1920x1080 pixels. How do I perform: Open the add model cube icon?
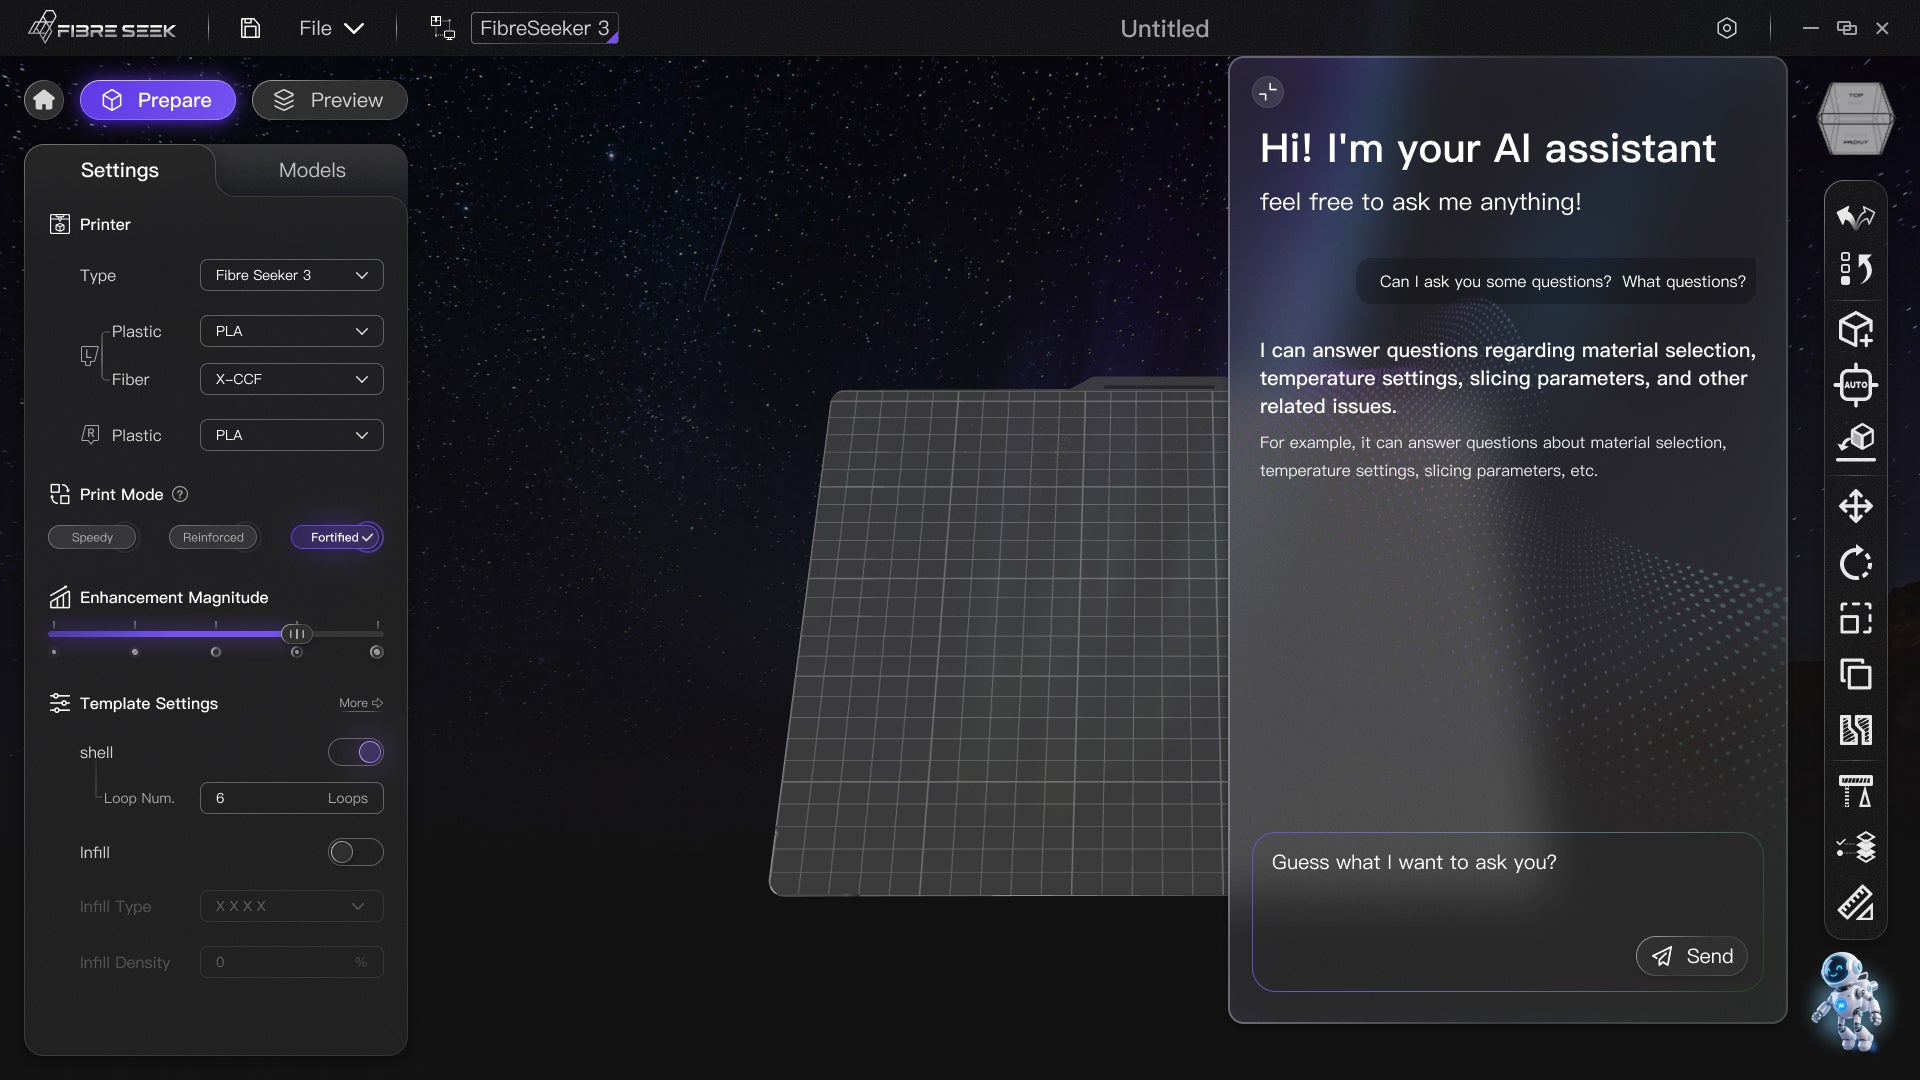coord(1855,329)
